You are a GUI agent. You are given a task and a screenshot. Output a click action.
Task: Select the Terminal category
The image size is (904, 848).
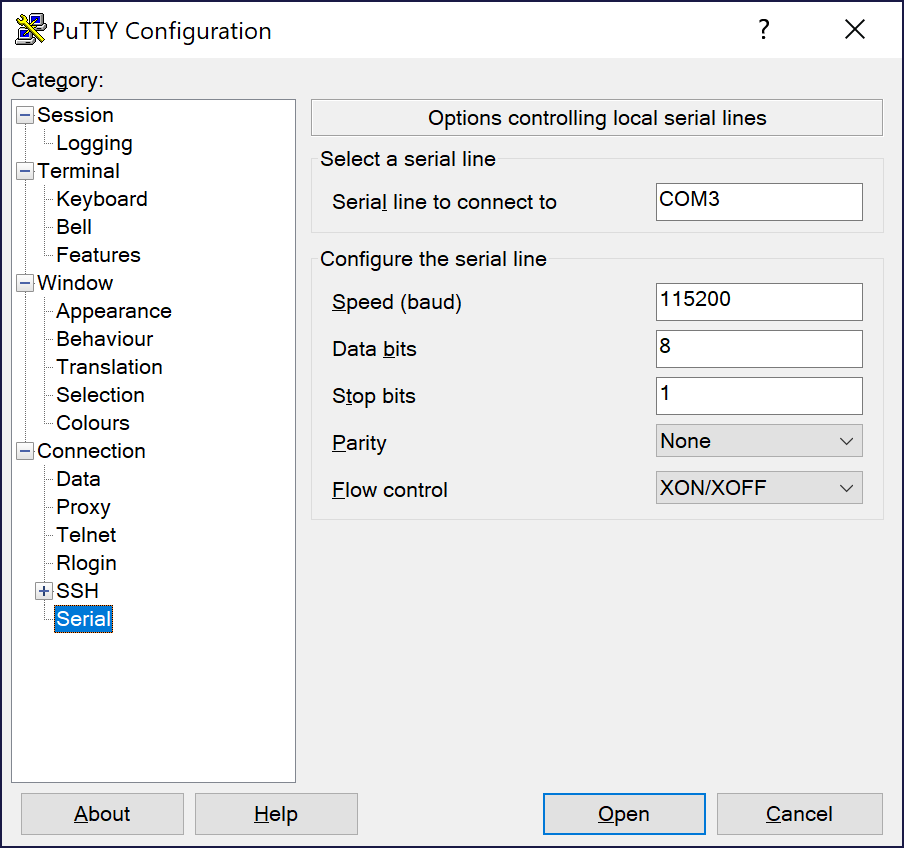pyautogui.click(x=78, y=171)
